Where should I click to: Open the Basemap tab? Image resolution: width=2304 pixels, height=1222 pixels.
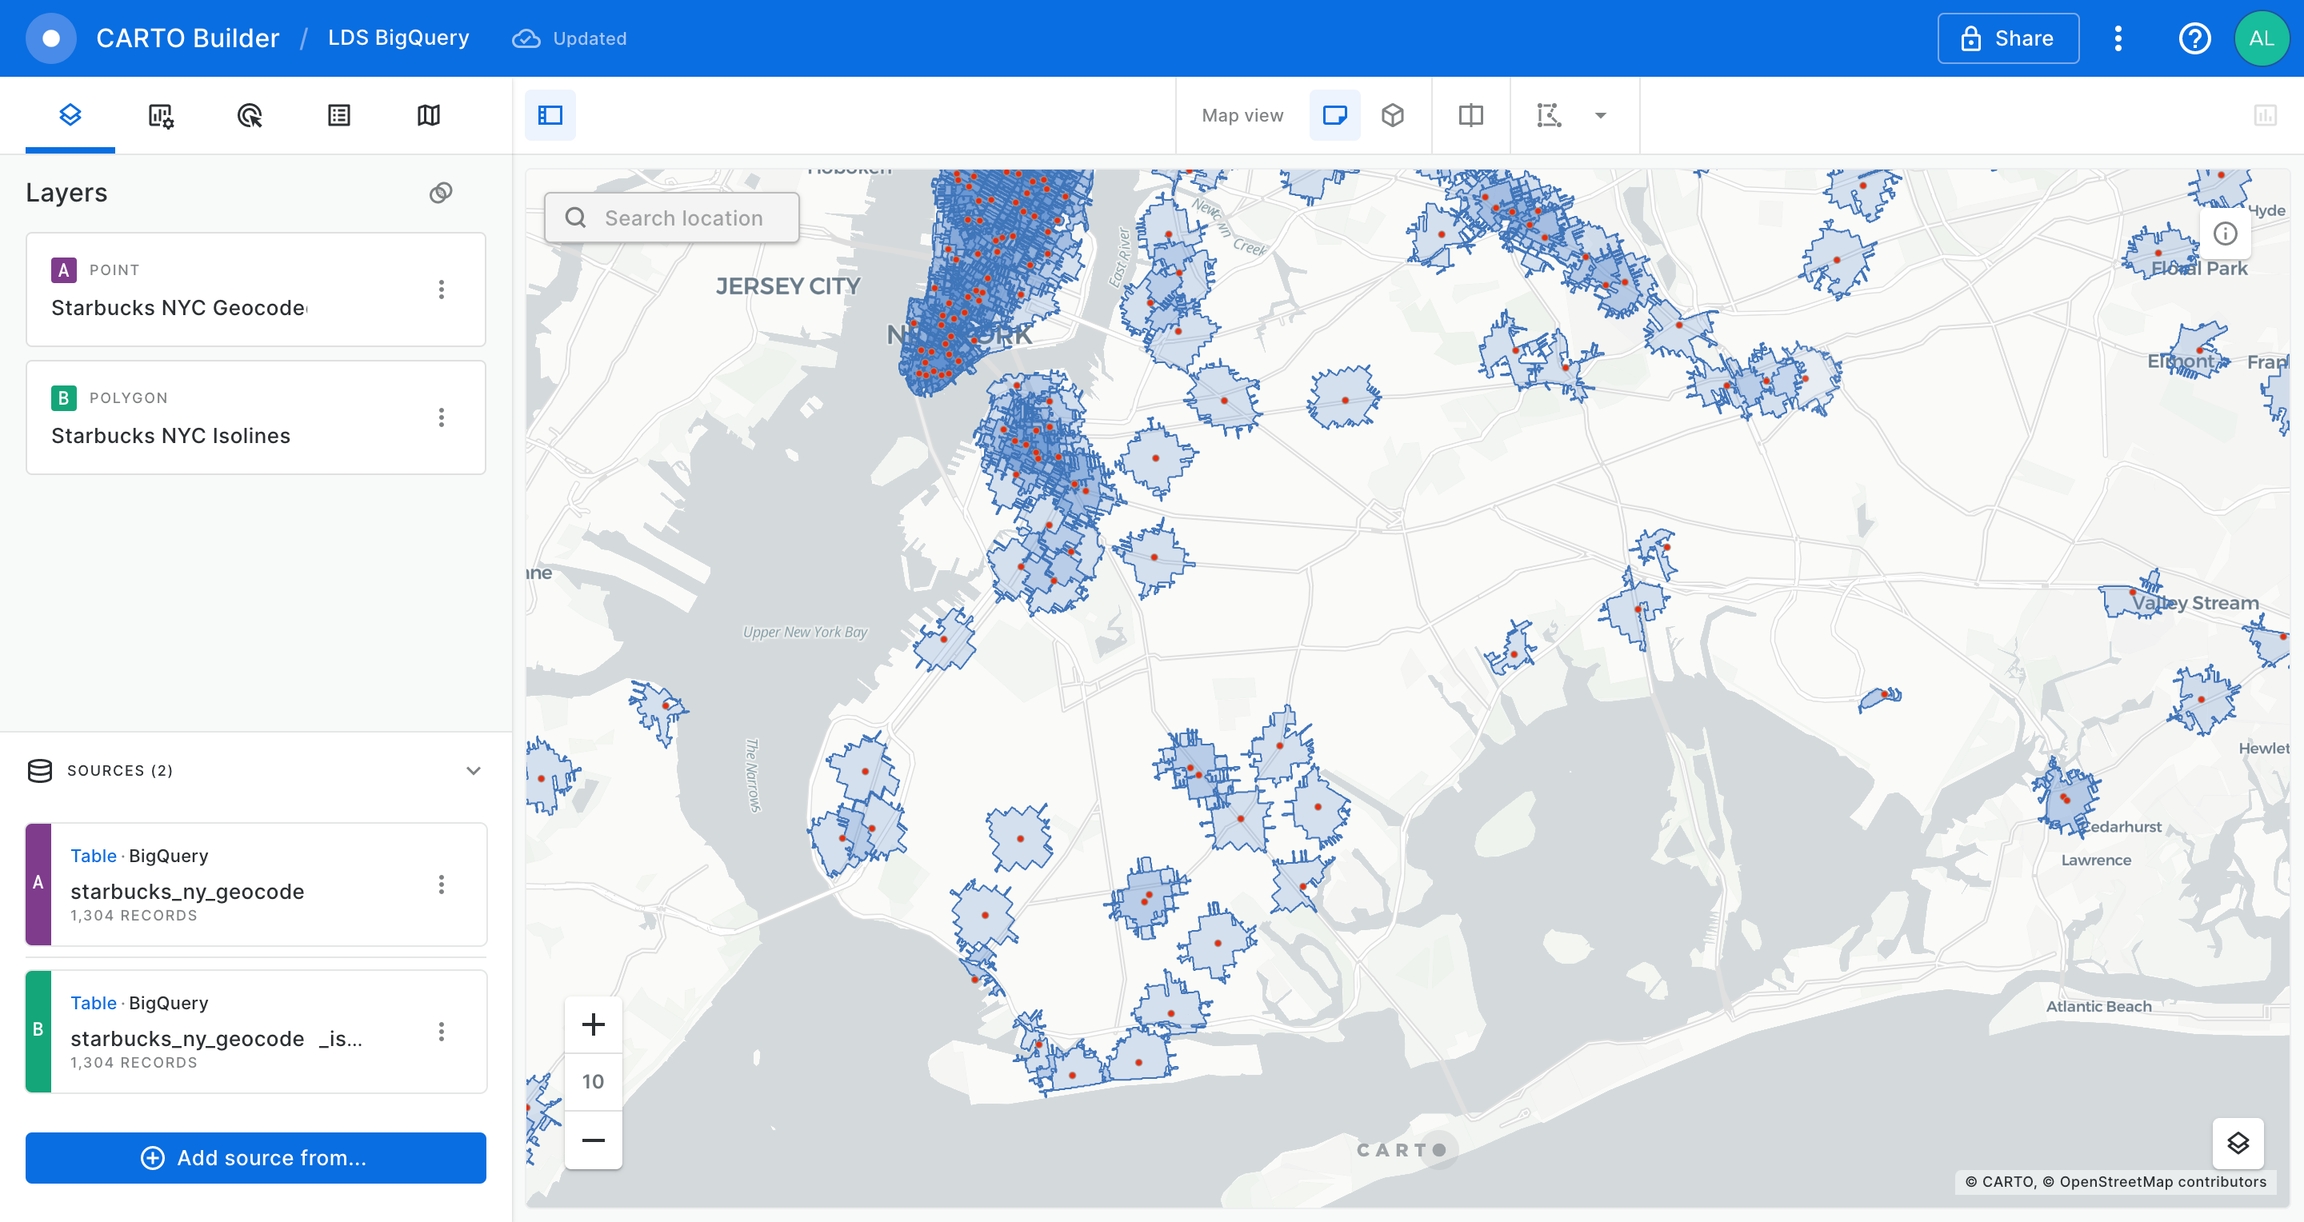click(x=428, y=115)
